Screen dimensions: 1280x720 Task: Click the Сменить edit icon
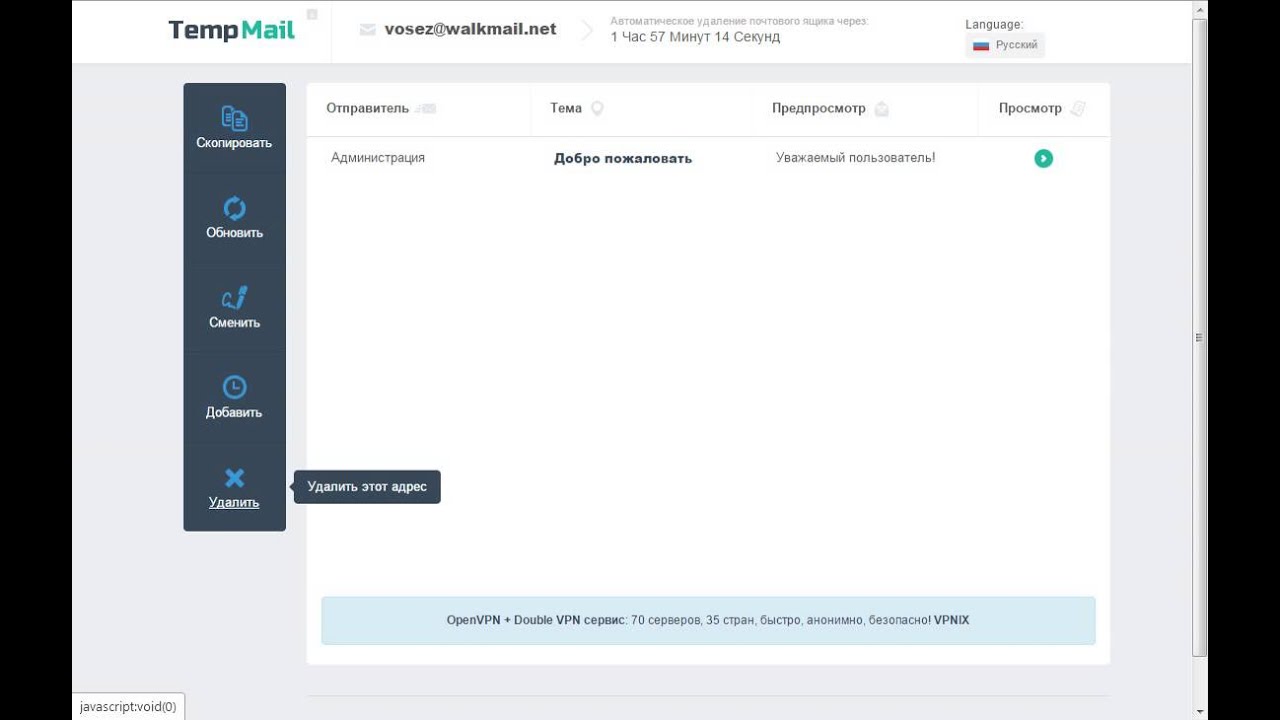pos(234,298)
